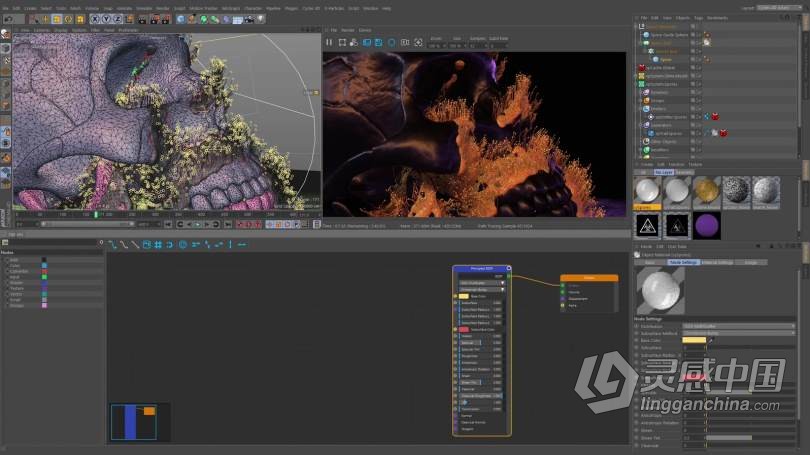The height and width of the screenshot is (455, 810).
Task: Toggle the X axis lock
Action: (x=95, y=19)
